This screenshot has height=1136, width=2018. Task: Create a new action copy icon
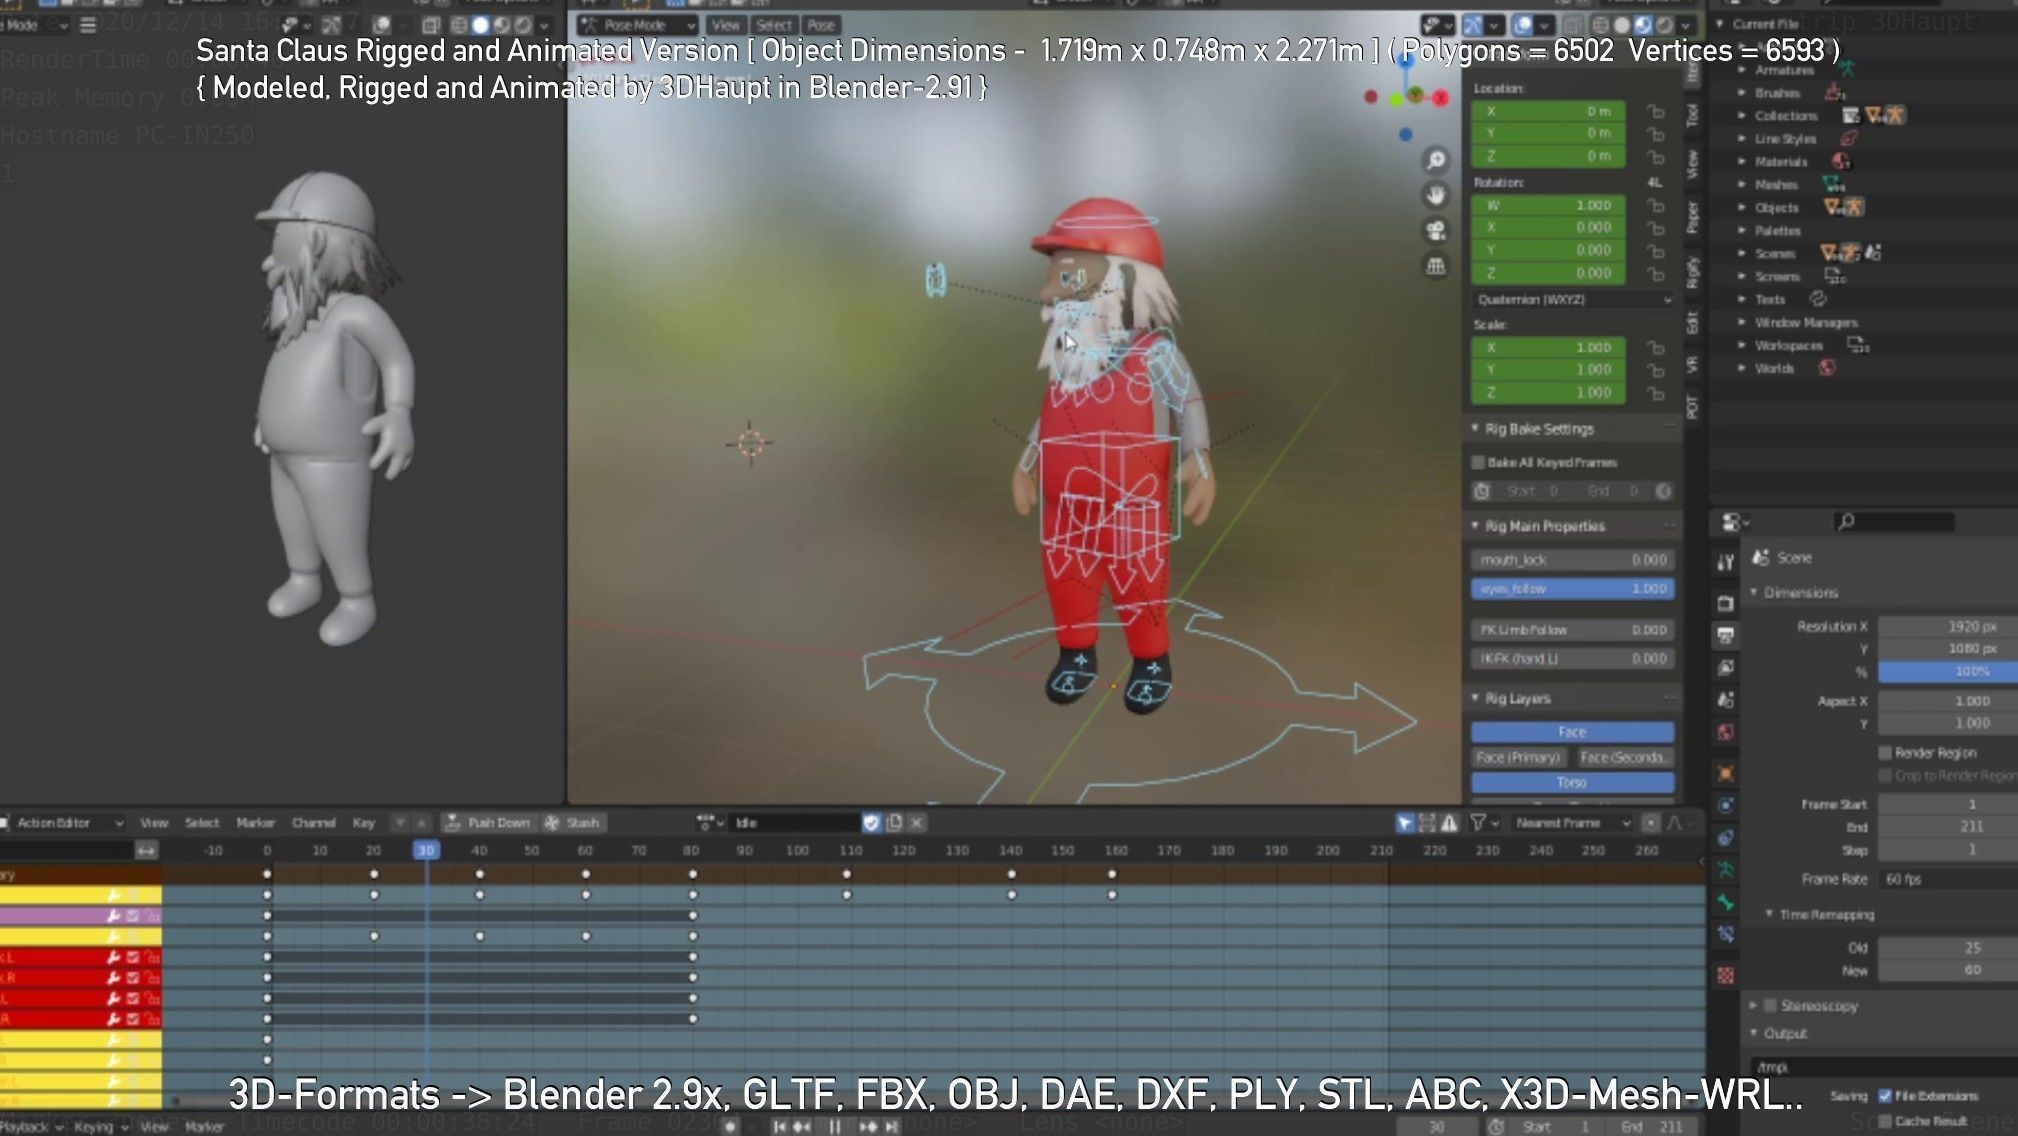pyautogui.click(x=894, y=823)
